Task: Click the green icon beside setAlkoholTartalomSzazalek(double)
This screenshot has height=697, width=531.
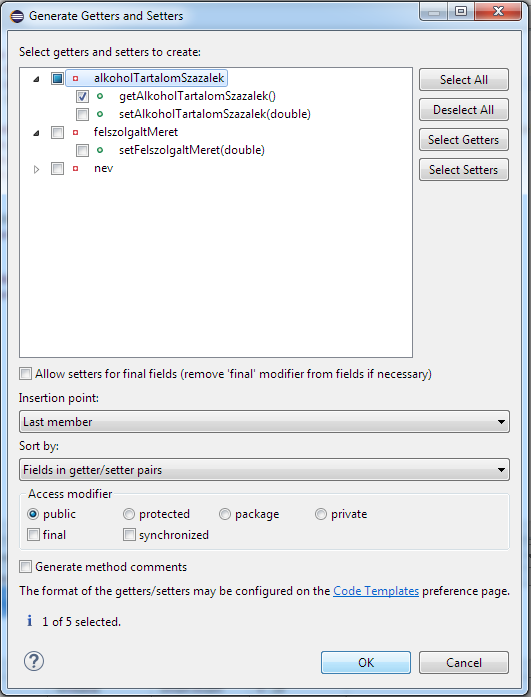Action: (x=100, y=114)
